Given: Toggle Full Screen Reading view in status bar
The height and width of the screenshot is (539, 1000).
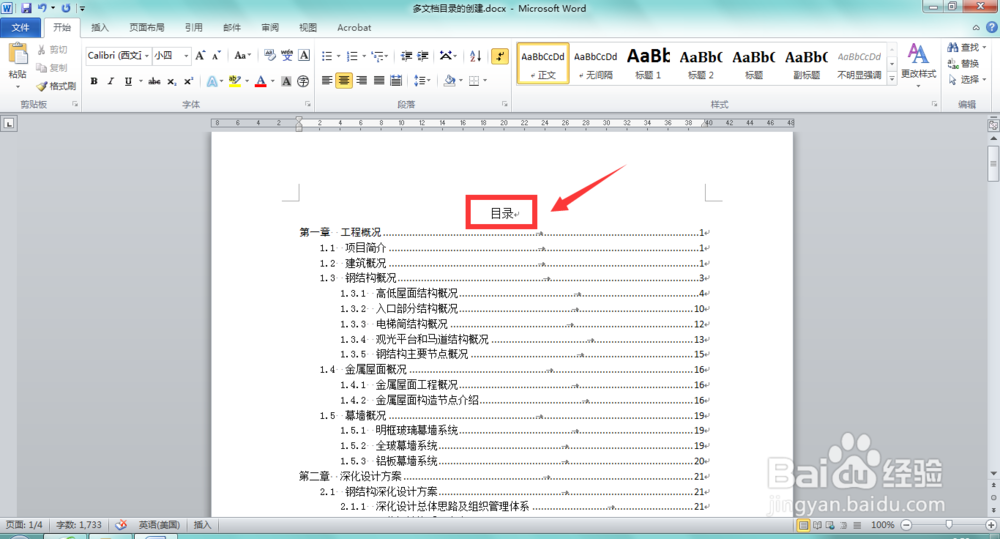Looking at the screenshot, I should (x=817, y=525).
